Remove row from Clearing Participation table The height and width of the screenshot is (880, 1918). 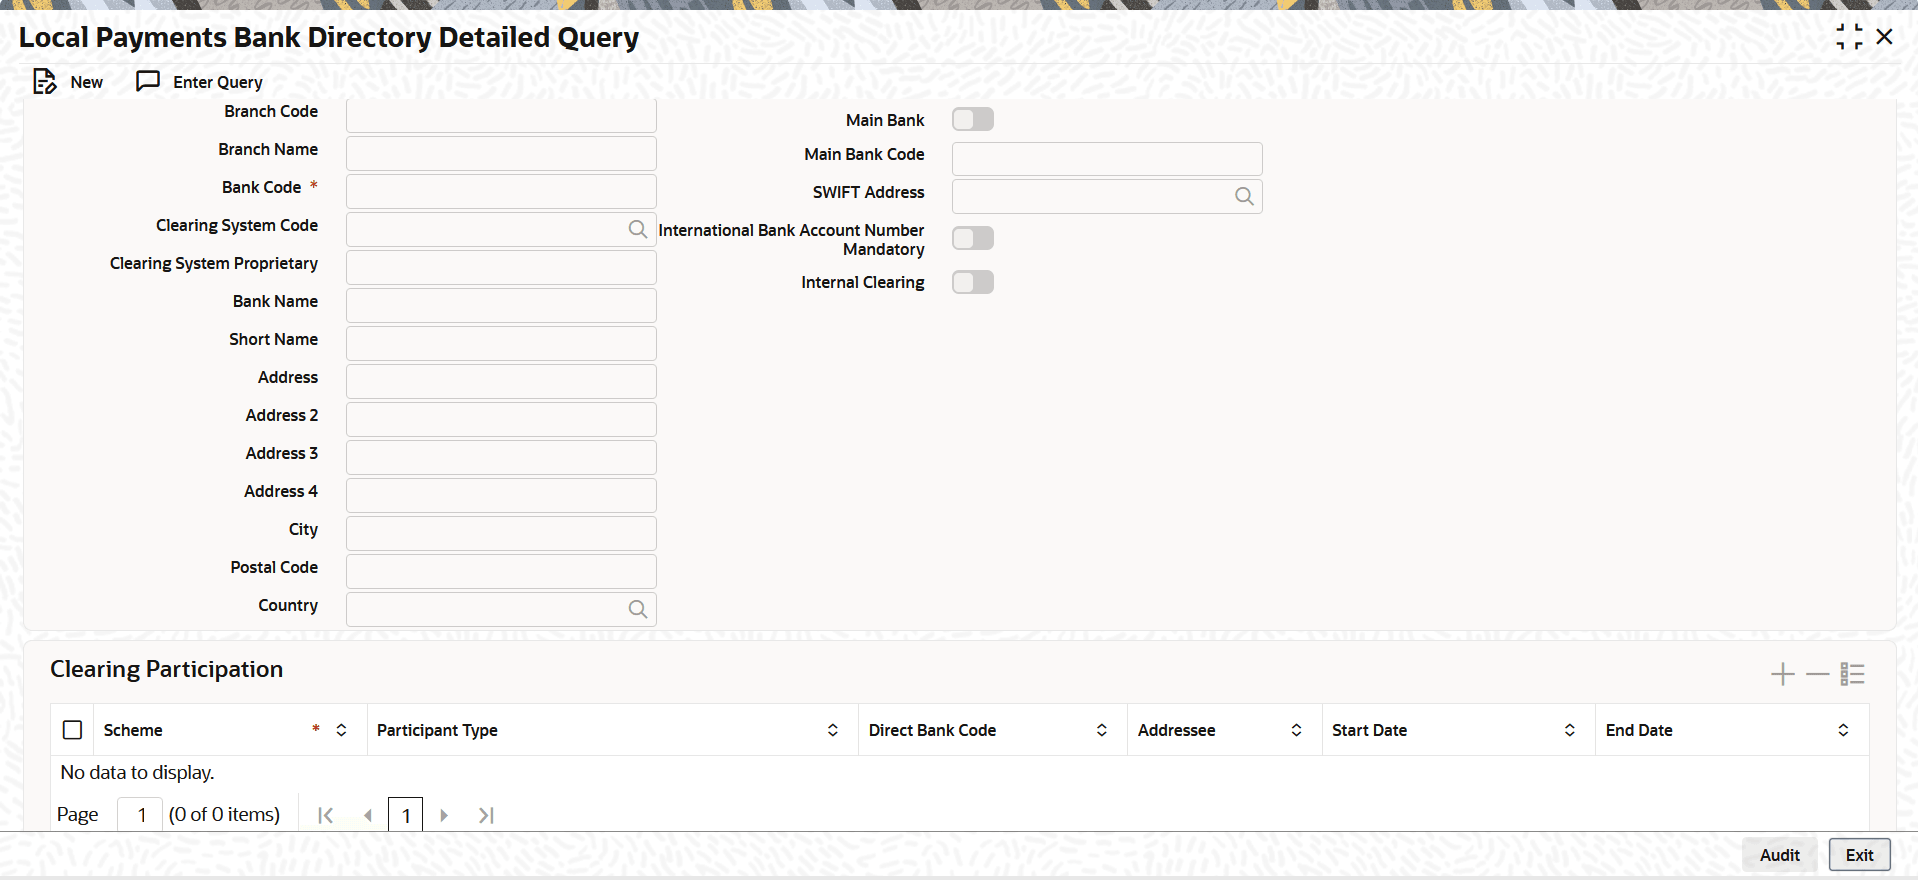tap(1817, 674)
